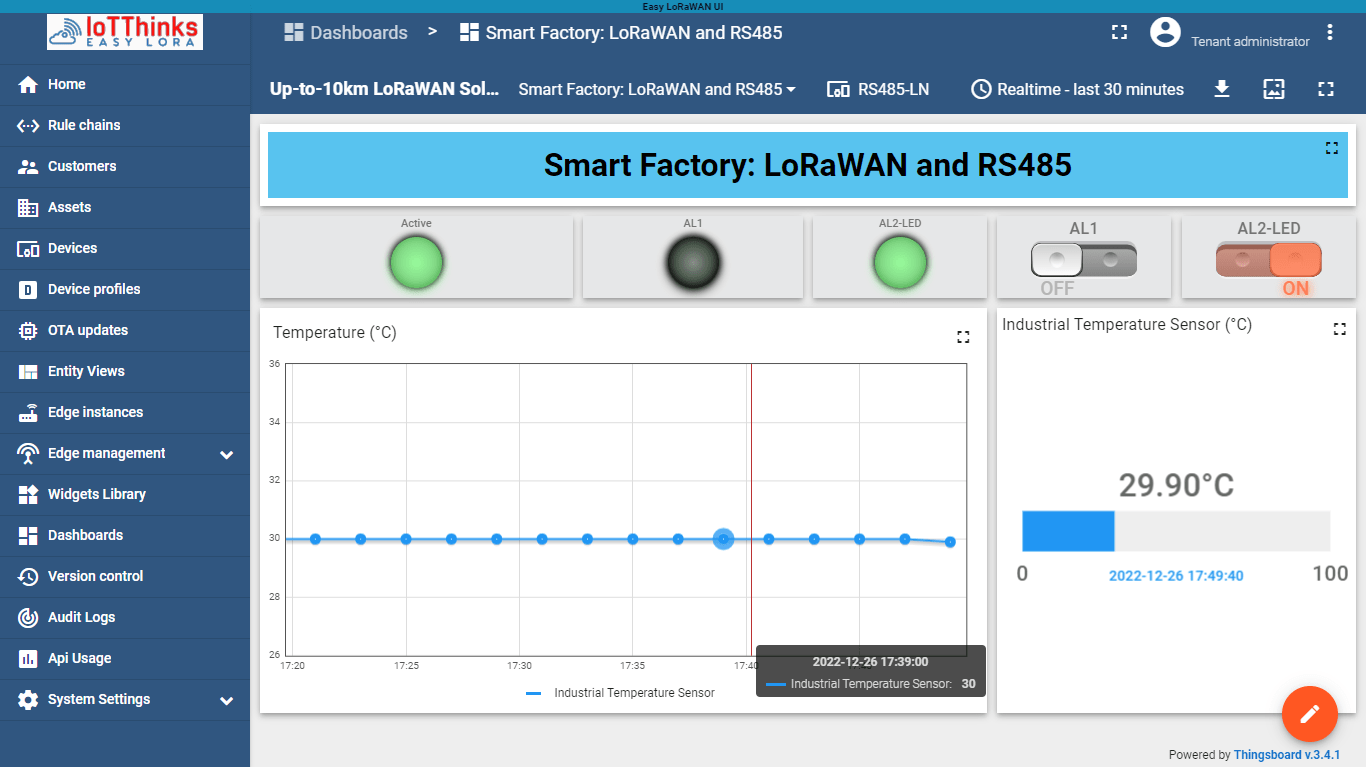Viewport: 1366px width, 767px height.
Task: View Audit Logs
Action: 80,617
